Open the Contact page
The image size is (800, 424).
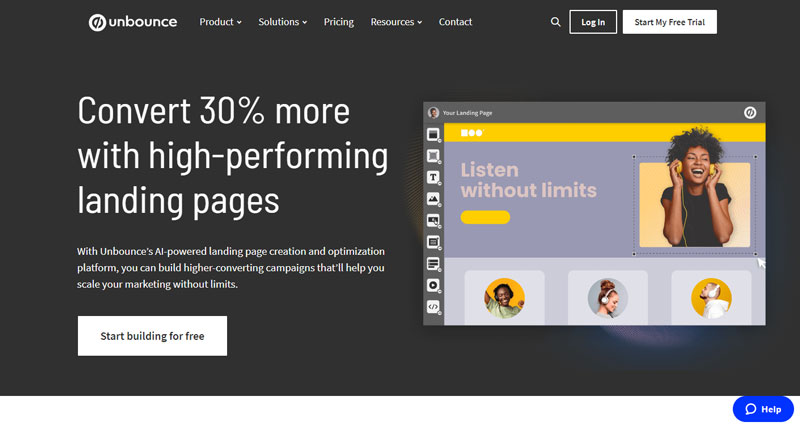click(x=455, y=22)
